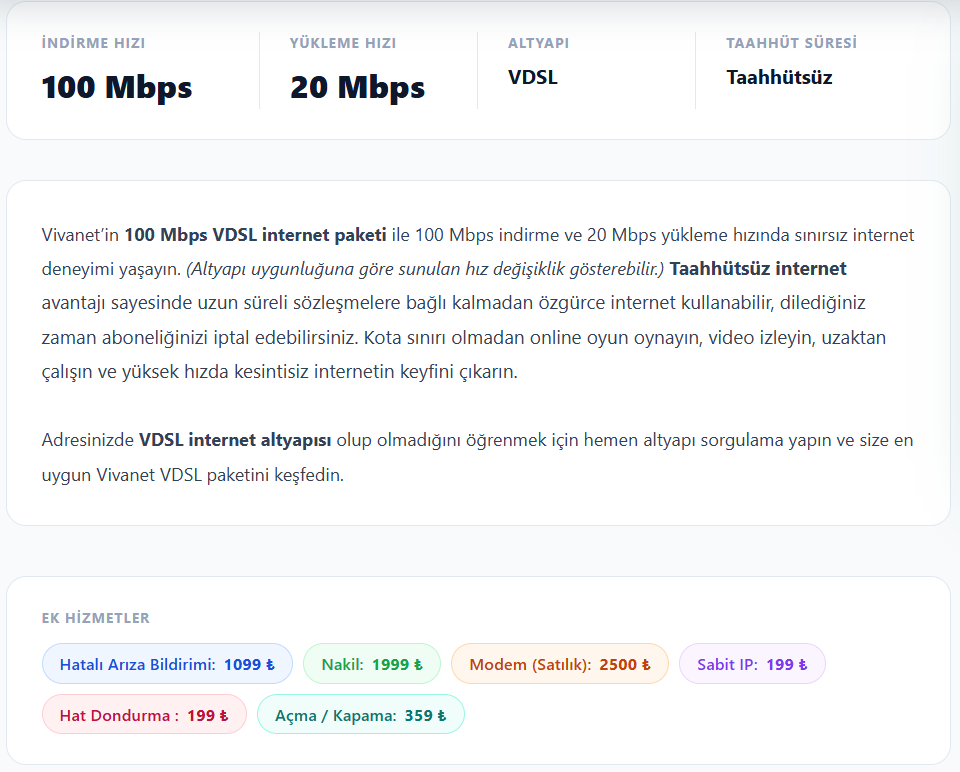Click the ALTYAPI label
The width and height of the screenshot is (960, 772).
[538, 43]
